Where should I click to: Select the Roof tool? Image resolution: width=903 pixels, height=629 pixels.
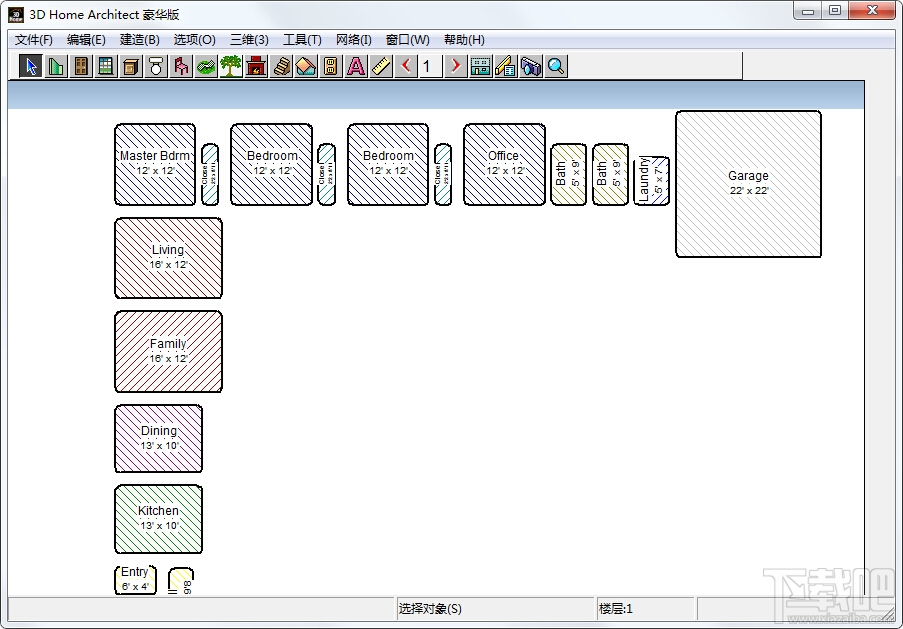tap(306, 66)
